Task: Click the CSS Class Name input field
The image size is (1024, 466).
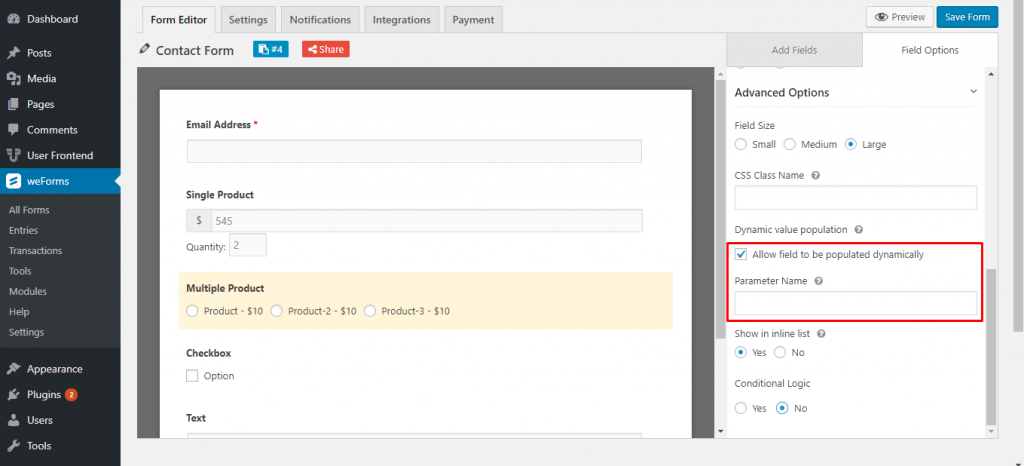Action: point(856,198)
